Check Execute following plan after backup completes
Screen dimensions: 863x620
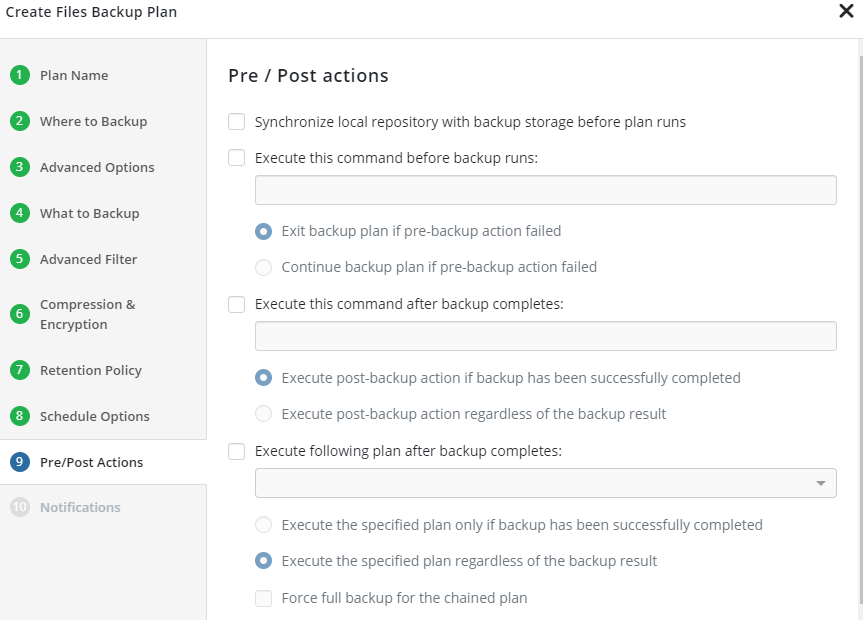(236, 451)
